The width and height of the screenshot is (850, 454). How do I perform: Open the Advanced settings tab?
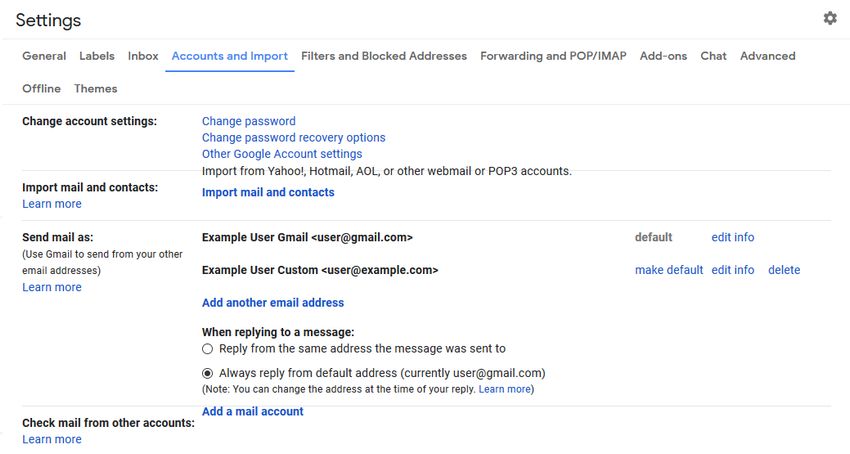coord(768,56)
